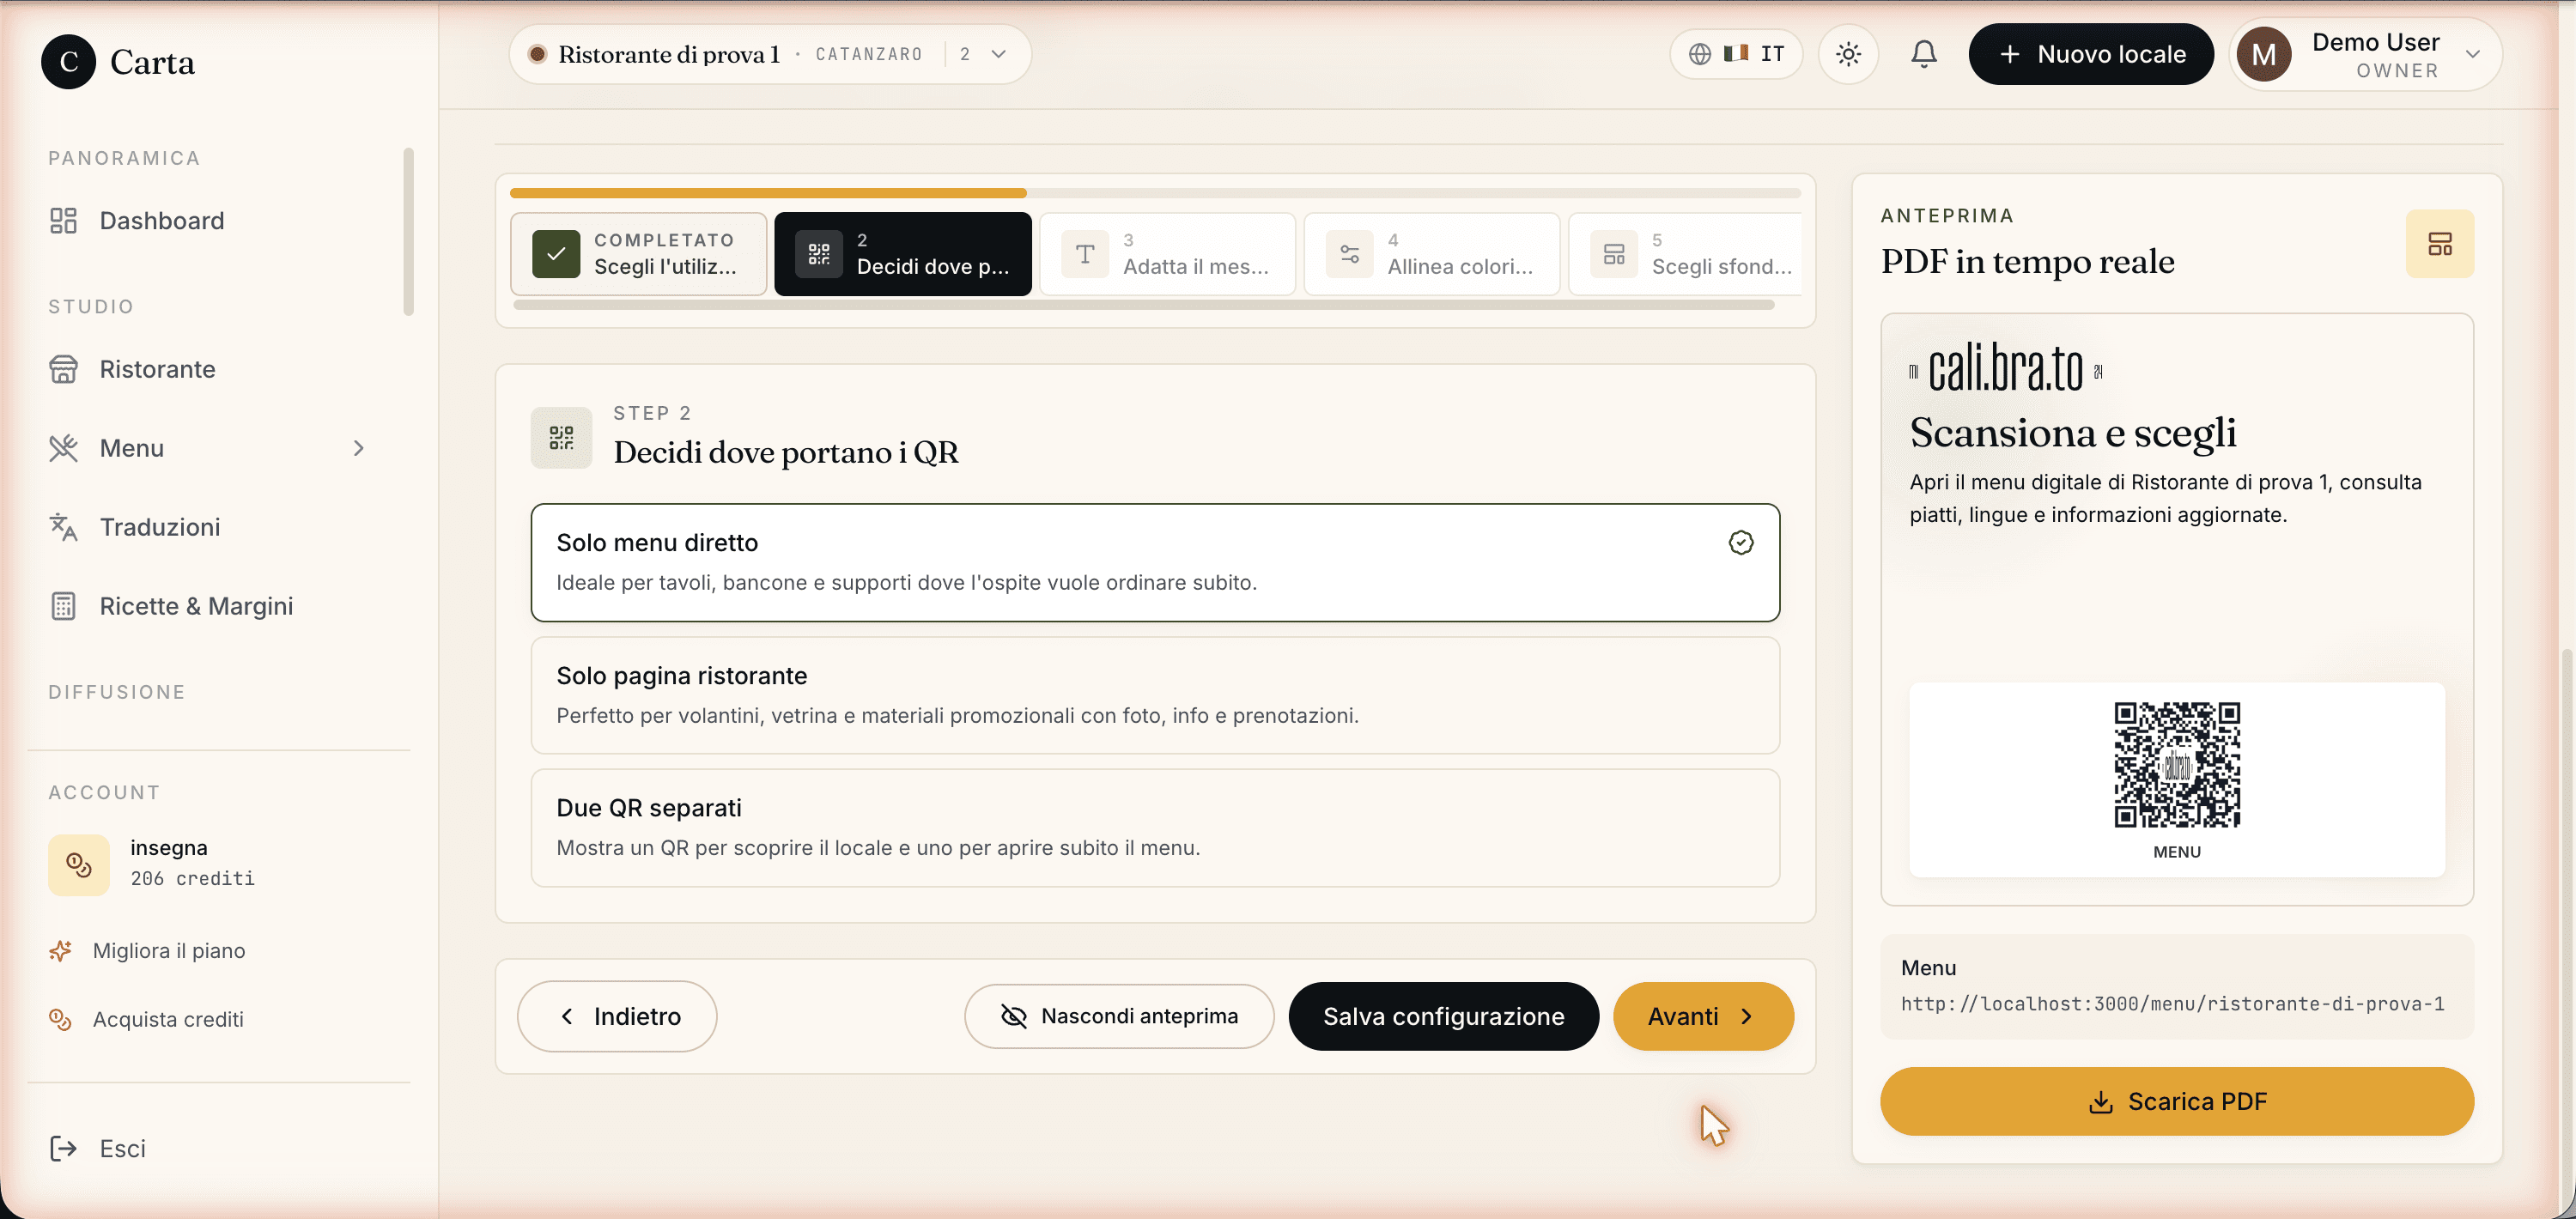Click the Dashboard grid icon
This screenshot has height=1219, width=2576.
pyautogui.click(x=63, y=220)
